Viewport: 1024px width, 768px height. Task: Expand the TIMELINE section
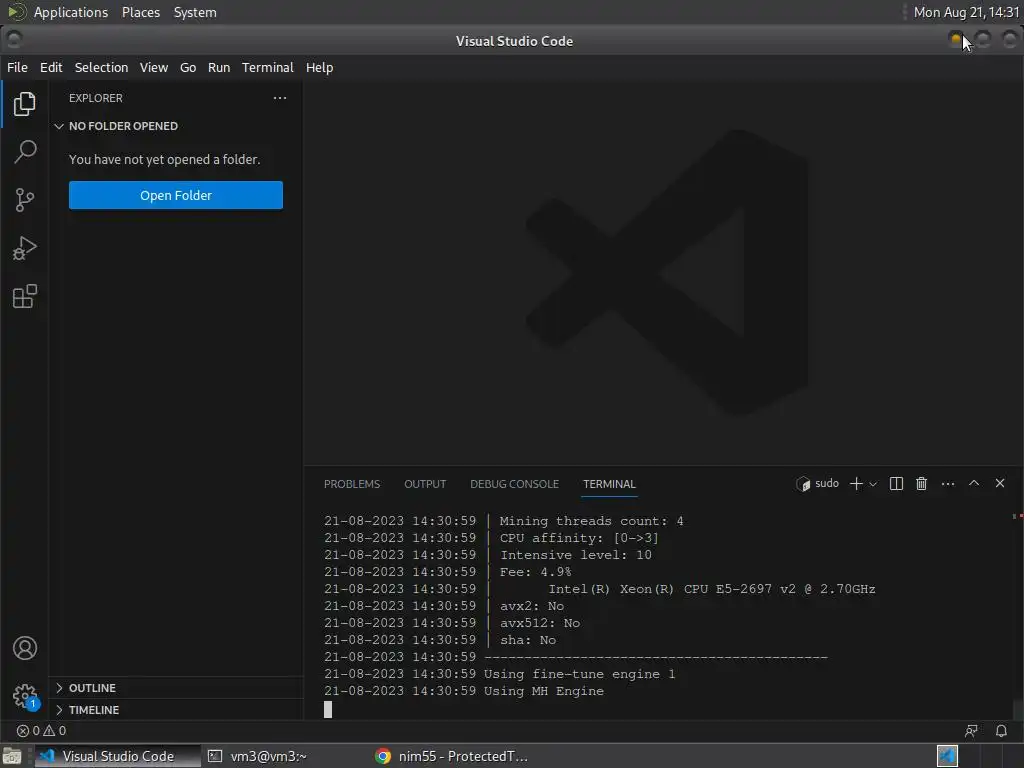click(176, 710)
